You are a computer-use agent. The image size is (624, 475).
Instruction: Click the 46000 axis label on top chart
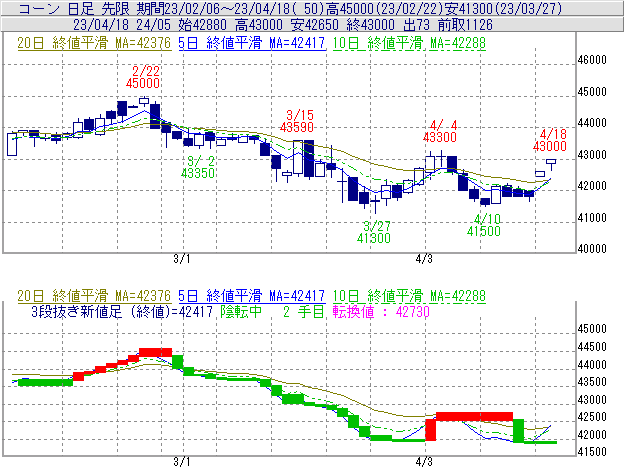click(x=592, y=60)
